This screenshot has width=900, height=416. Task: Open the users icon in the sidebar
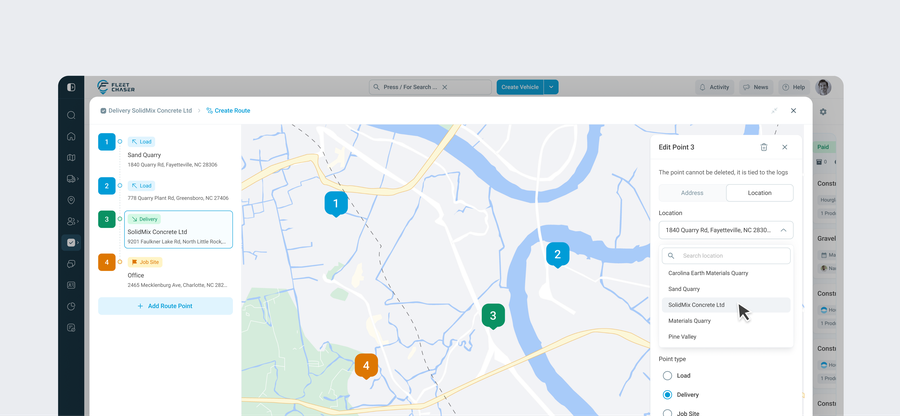tap(71, 221)
